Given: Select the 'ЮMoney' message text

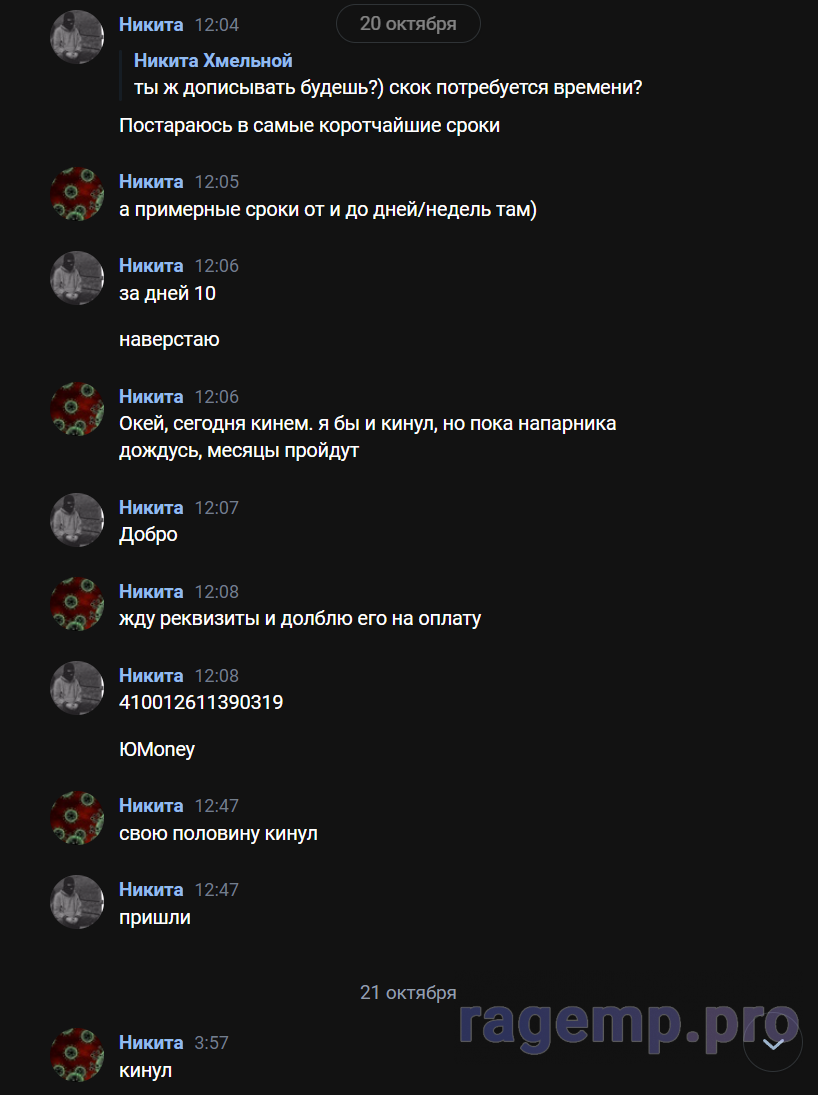Looking at the screenshot, I should (157, 749).
